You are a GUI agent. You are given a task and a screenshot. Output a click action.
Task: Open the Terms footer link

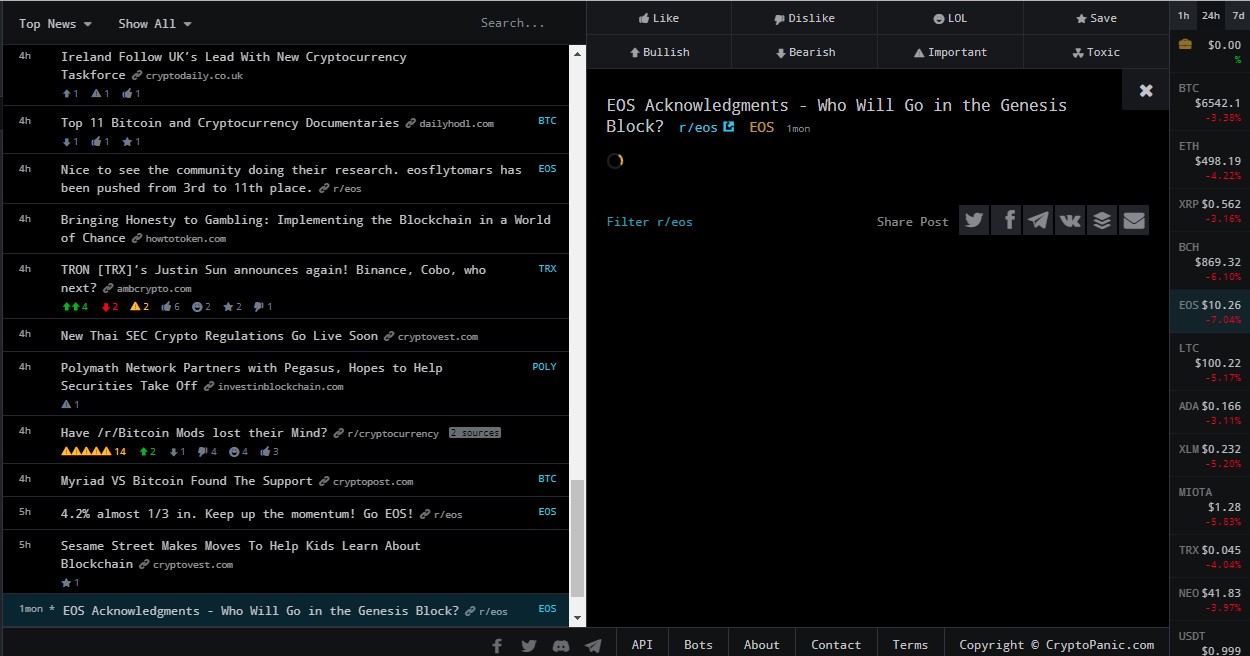click(x=910, y=645)
